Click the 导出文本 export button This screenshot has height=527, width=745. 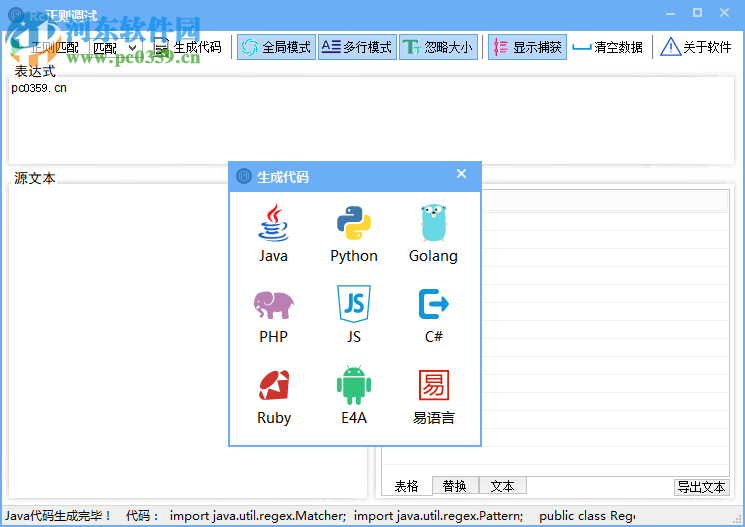[702, 487]
